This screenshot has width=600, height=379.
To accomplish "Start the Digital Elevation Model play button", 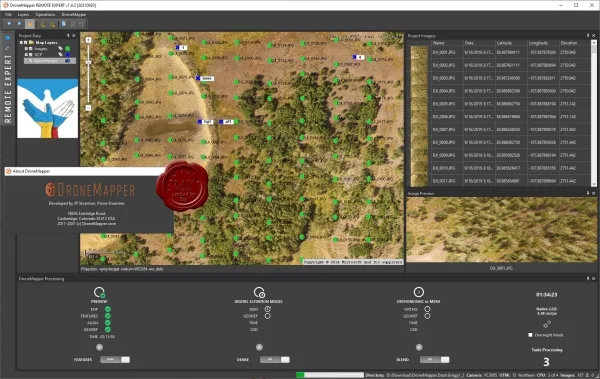I will coord(259,347).
